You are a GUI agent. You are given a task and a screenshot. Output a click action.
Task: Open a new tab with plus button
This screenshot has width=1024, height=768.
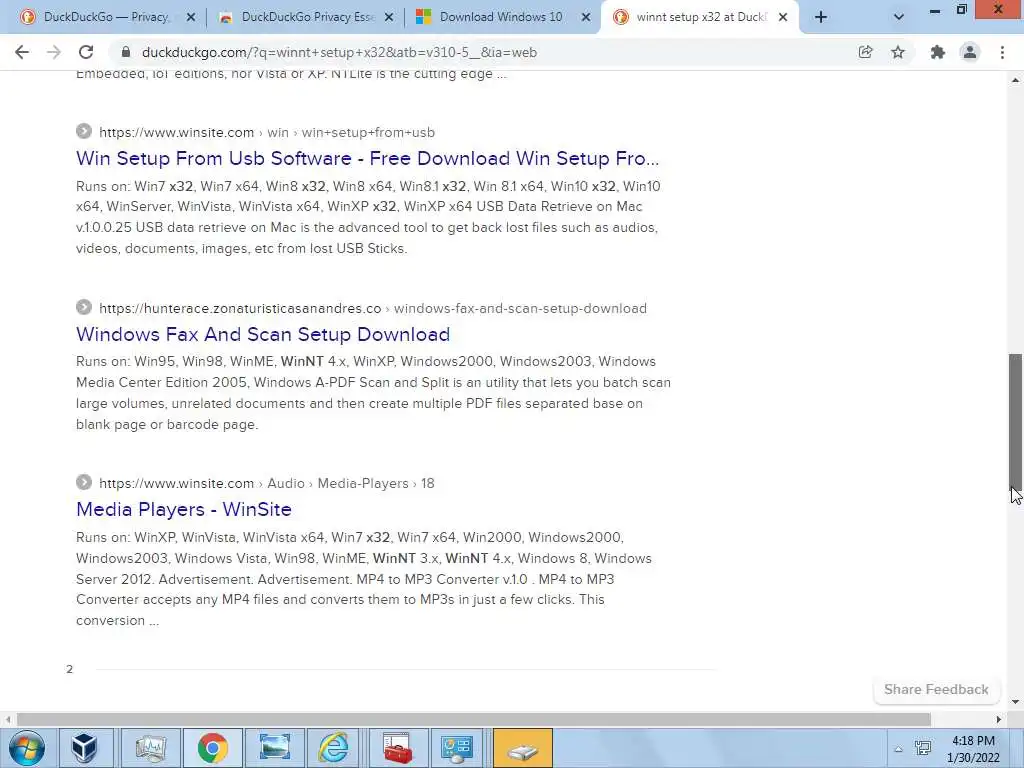[821, 18]
